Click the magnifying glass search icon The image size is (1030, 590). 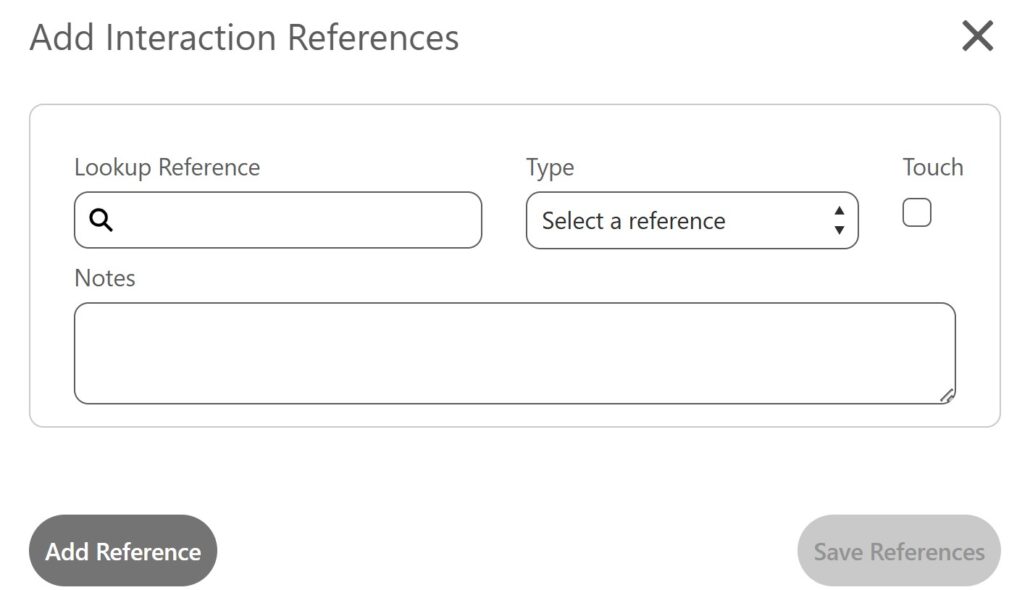pyautogui.click(x=101, y=219)
